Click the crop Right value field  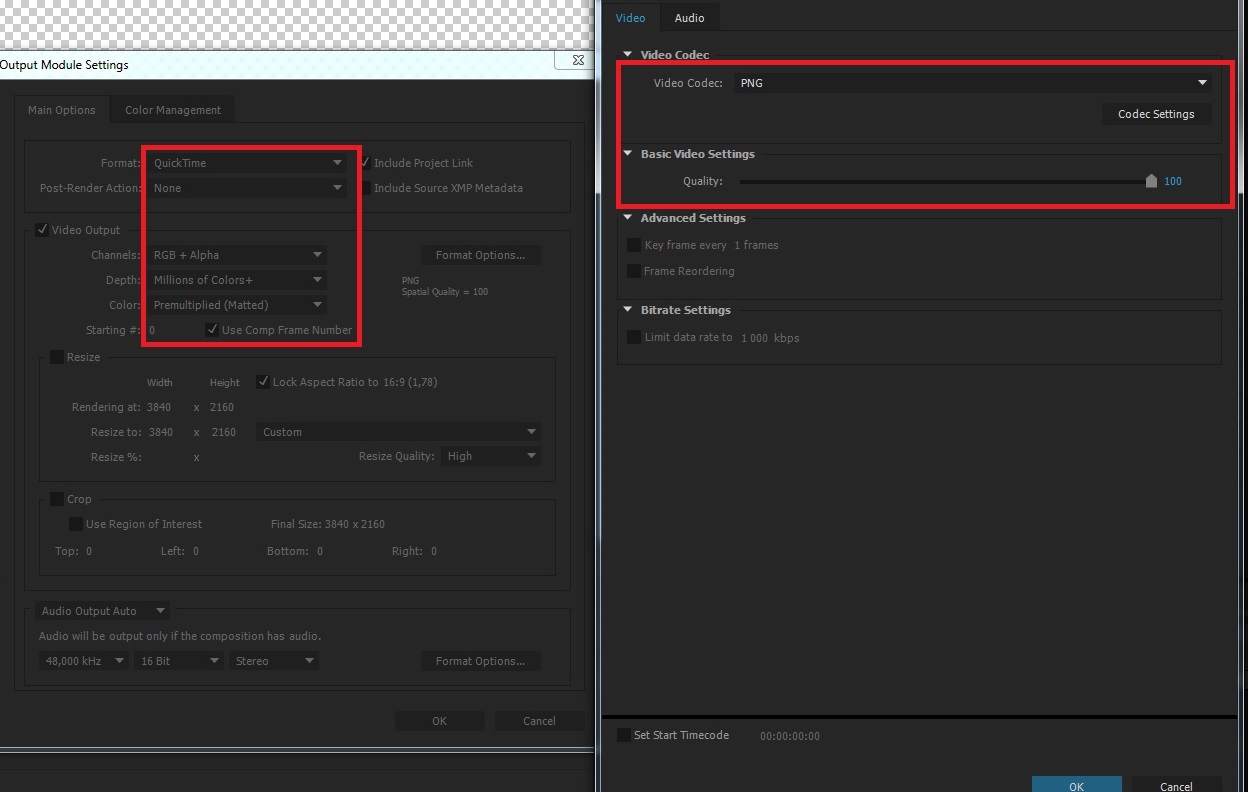point(433,551)
